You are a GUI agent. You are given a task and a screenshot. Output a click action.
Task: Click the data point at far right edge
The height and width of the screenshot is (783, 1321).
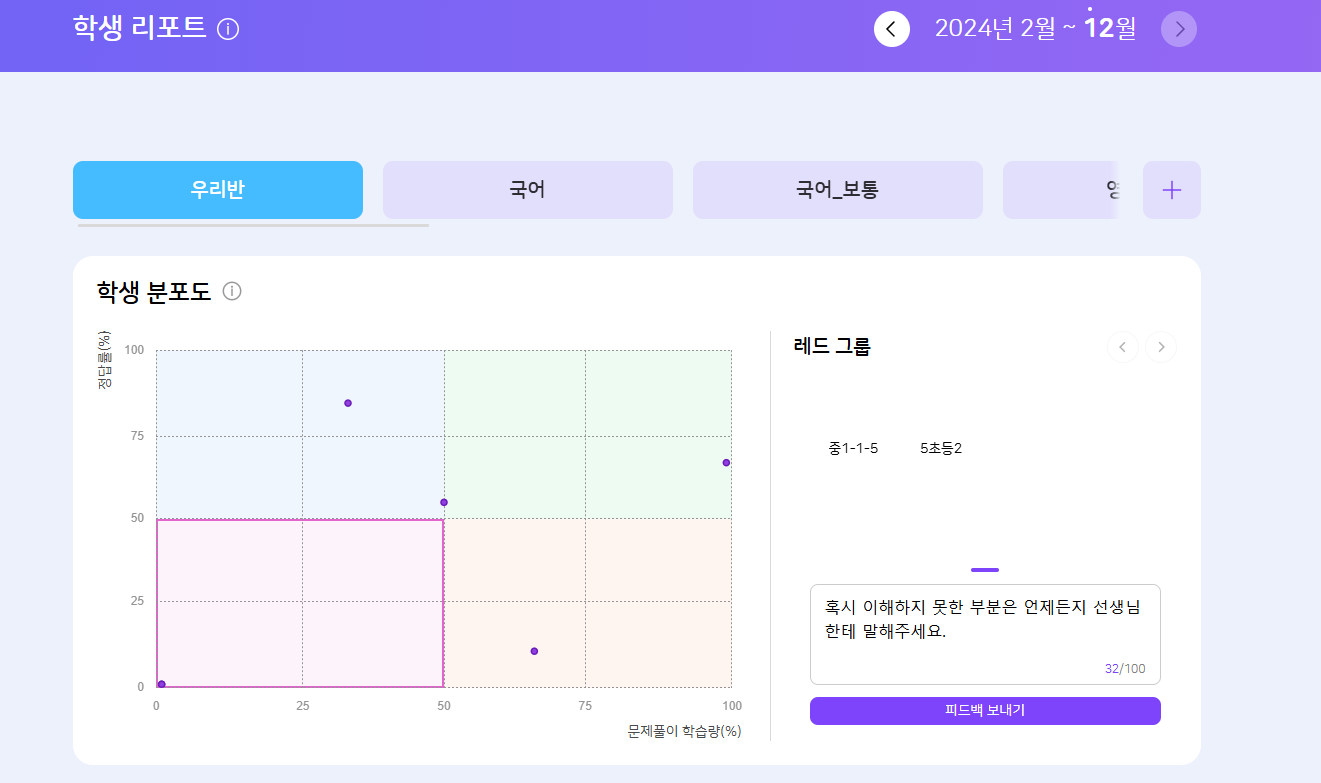726,462
